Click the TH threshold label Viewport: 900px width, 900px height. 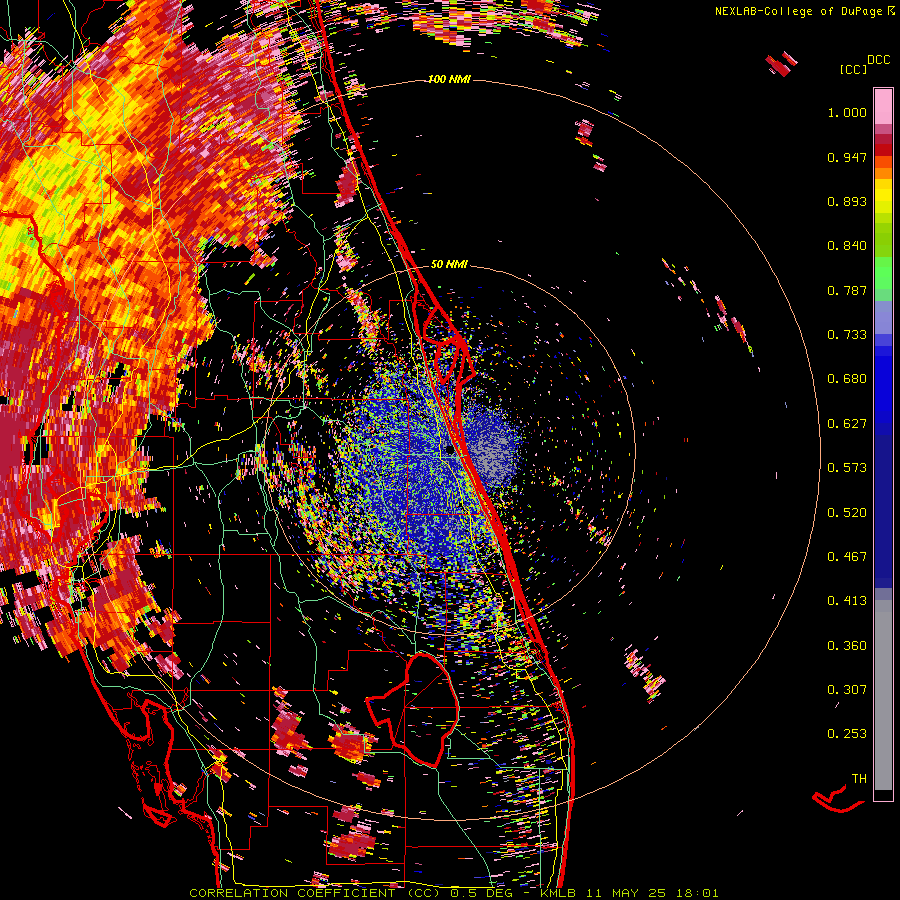pyautogui.click(x=859, y=779)
